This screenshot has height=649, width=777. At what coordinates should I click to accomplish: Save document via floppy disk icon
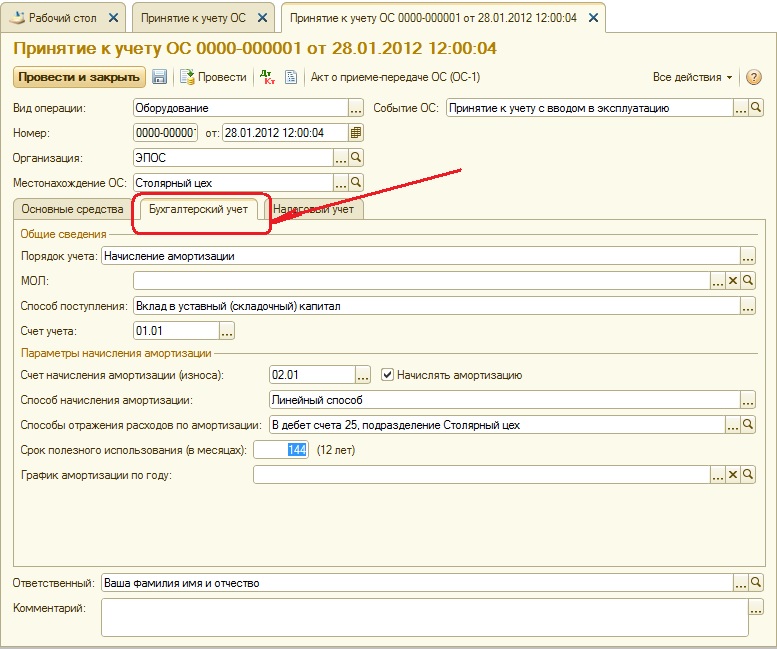pyautogui.click(x=159, y=77)
